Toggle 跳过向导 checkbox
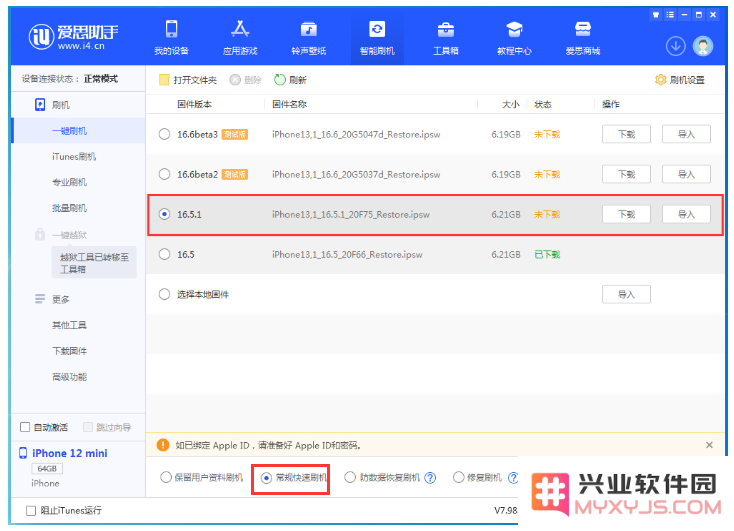Viewport: 734px width, 531px height. pos(88,427)
